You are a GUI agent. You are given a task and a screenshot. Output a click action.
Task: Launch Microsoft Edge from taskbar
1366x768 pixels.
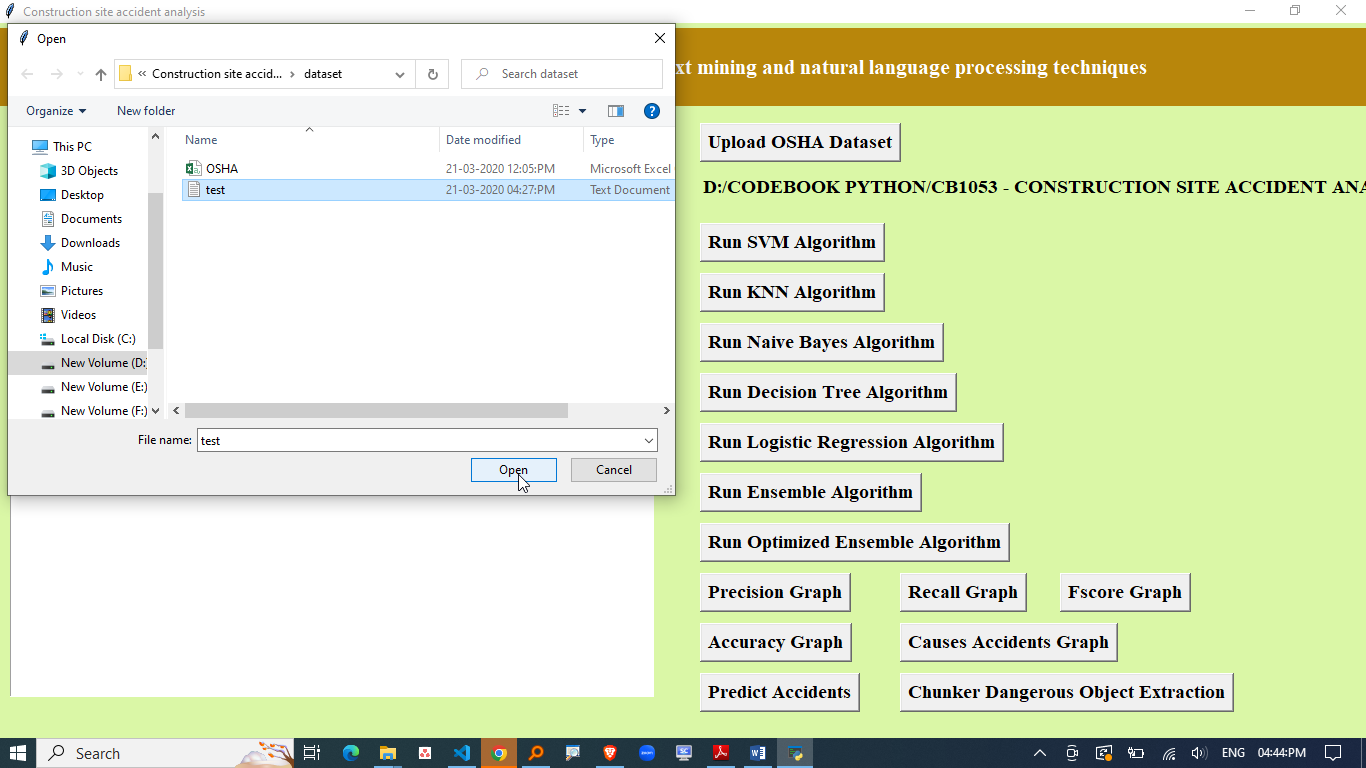click(x=351, y=753)
